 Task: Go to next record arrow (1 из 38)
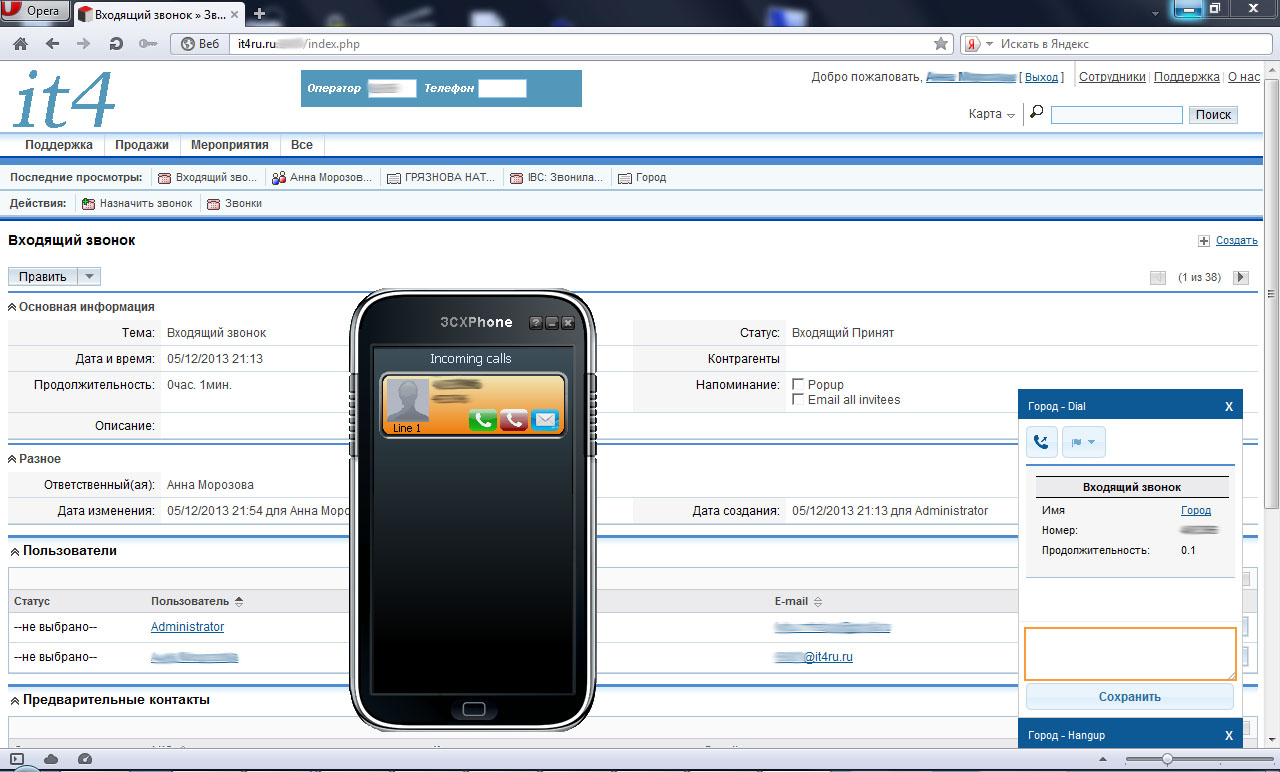point(1241,277)
